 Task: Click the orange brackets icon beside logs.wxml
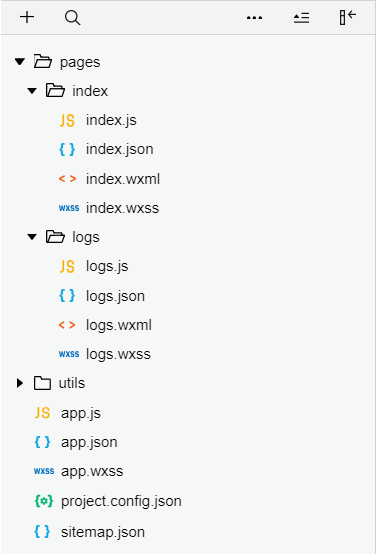click(x=67, y=325)
